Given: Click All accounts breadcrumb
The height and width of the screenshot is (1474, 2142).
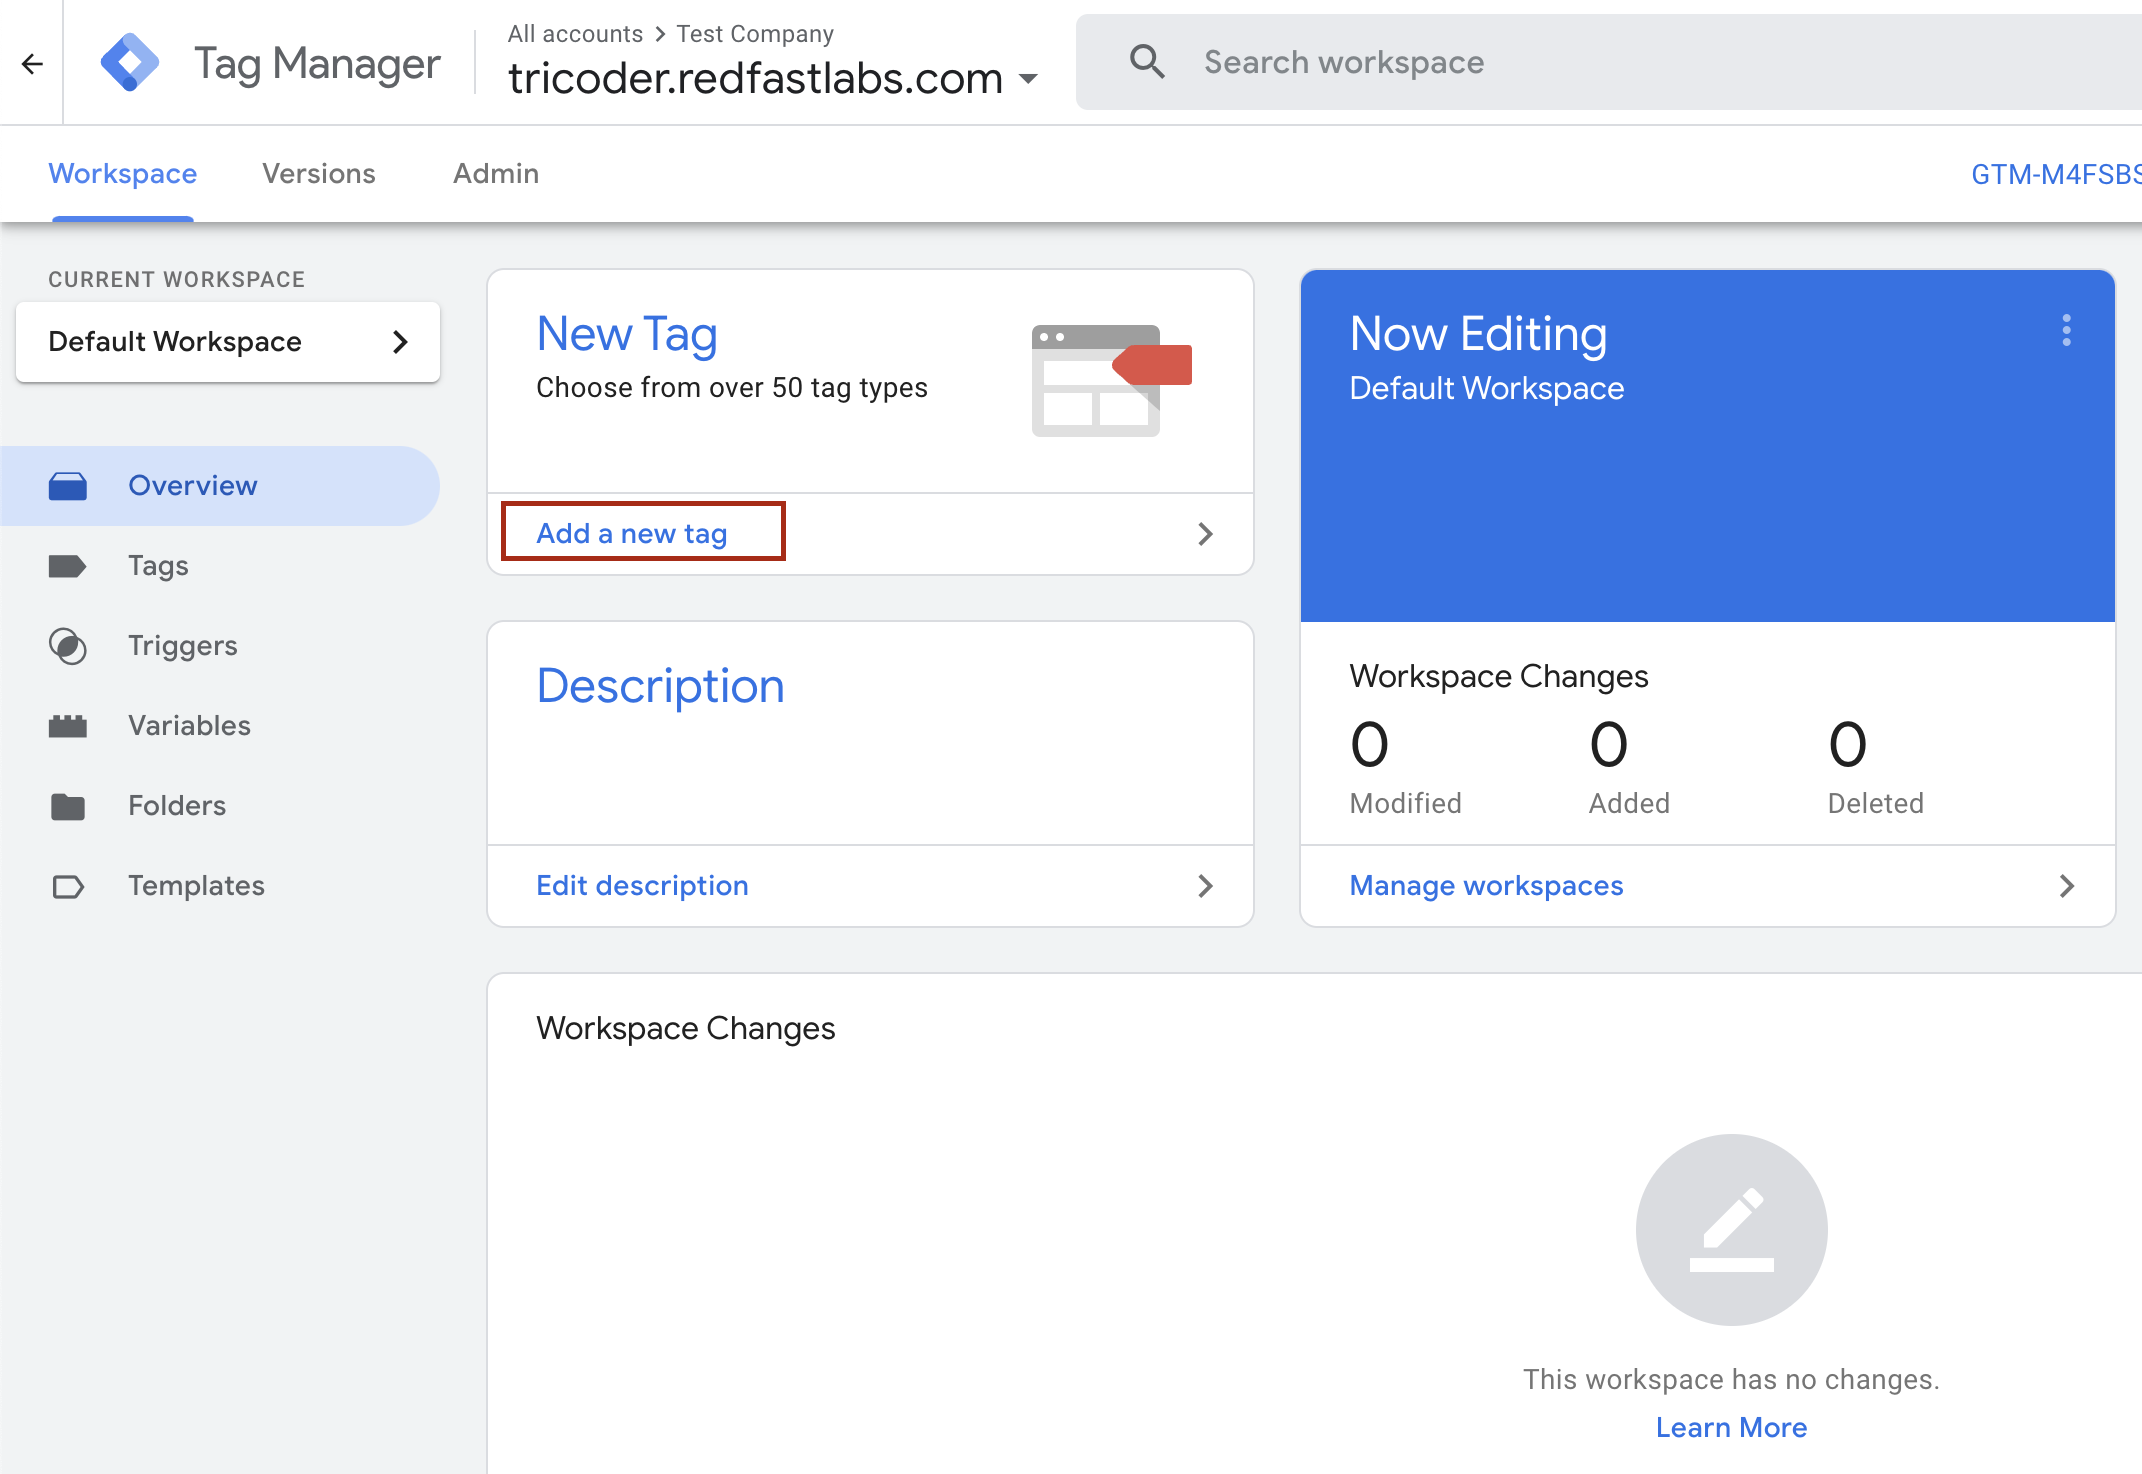Looking at the screenshot, I should point(575,34).
